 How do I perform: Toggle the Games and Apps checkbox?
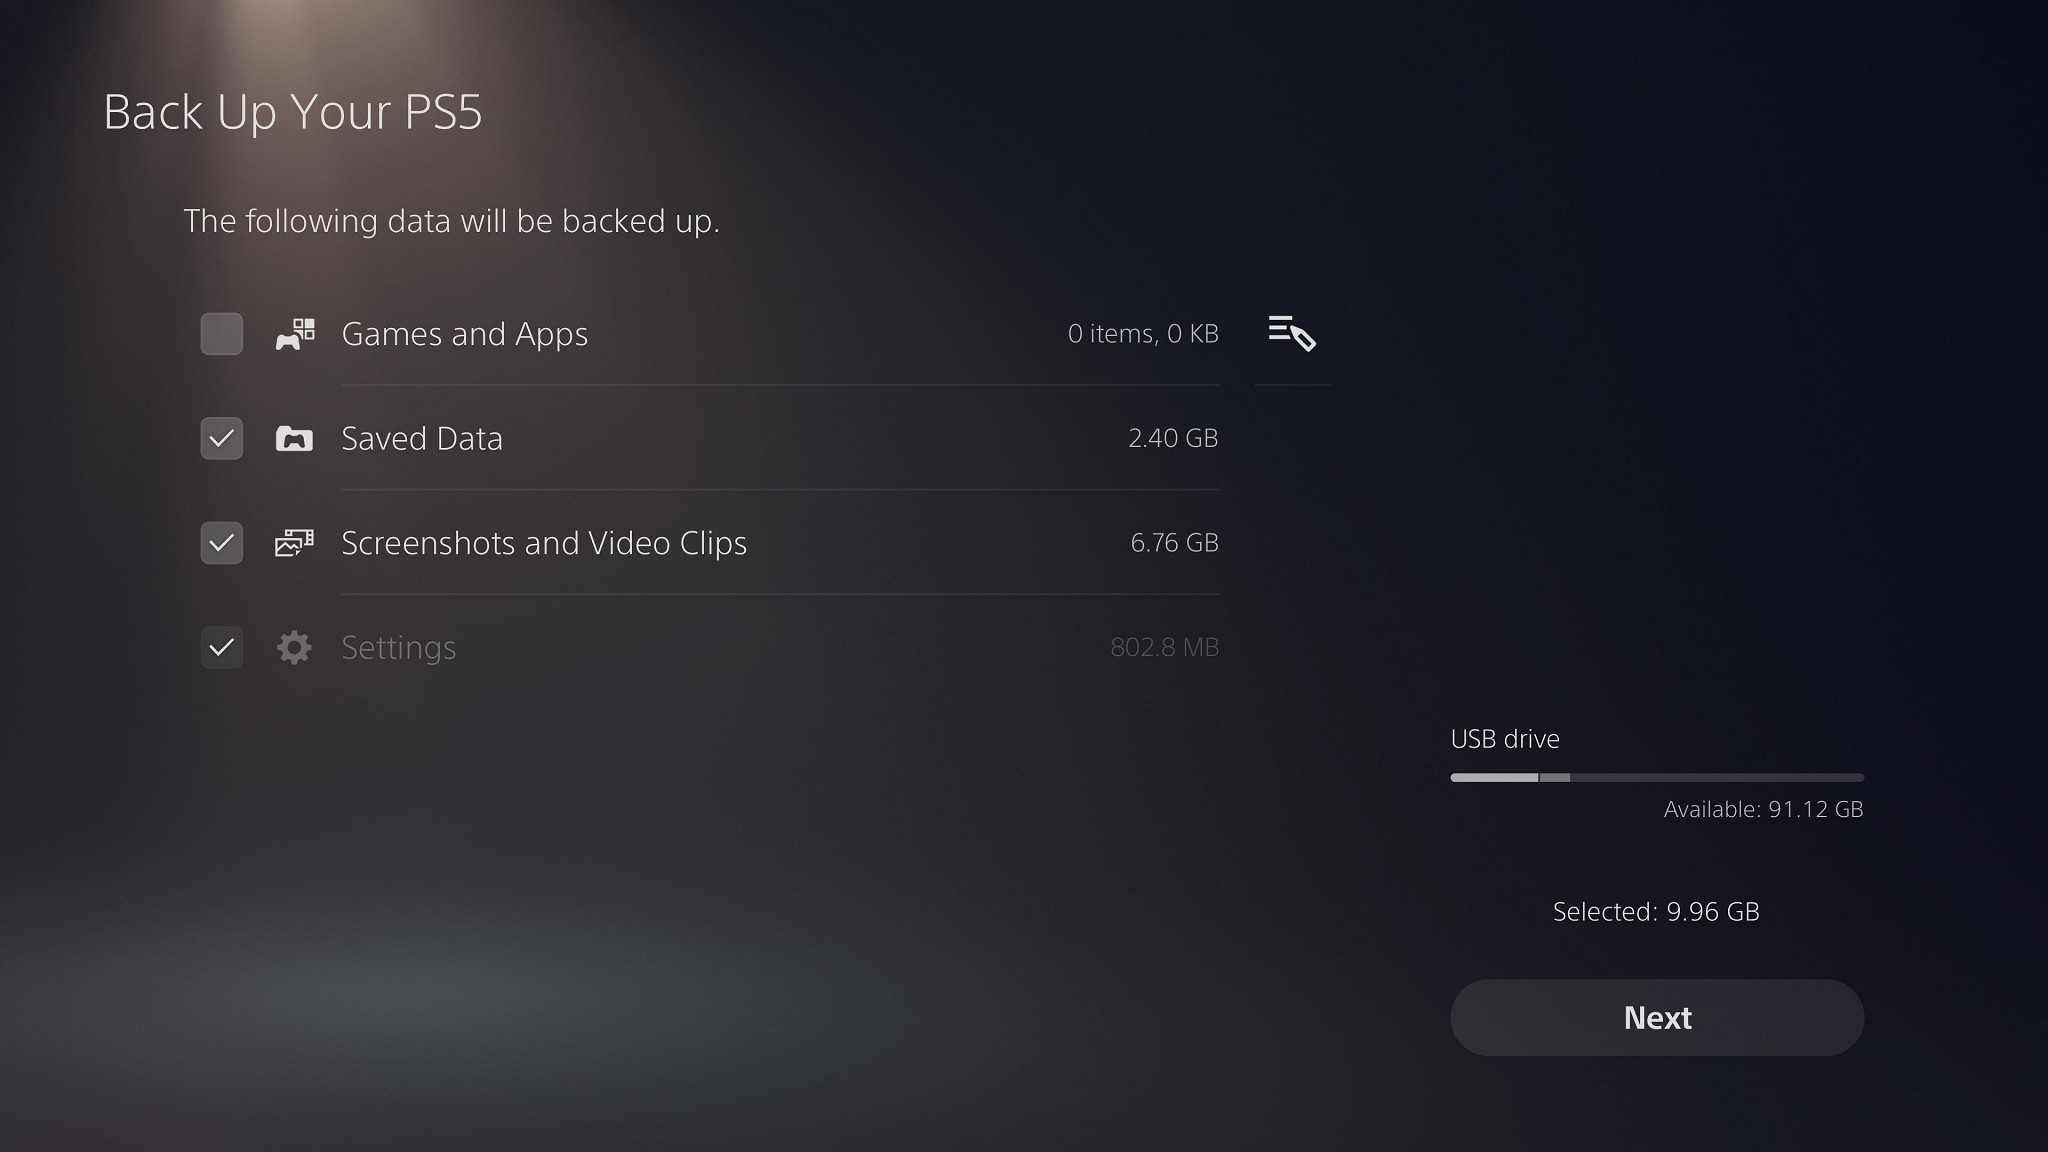(219, 333)
